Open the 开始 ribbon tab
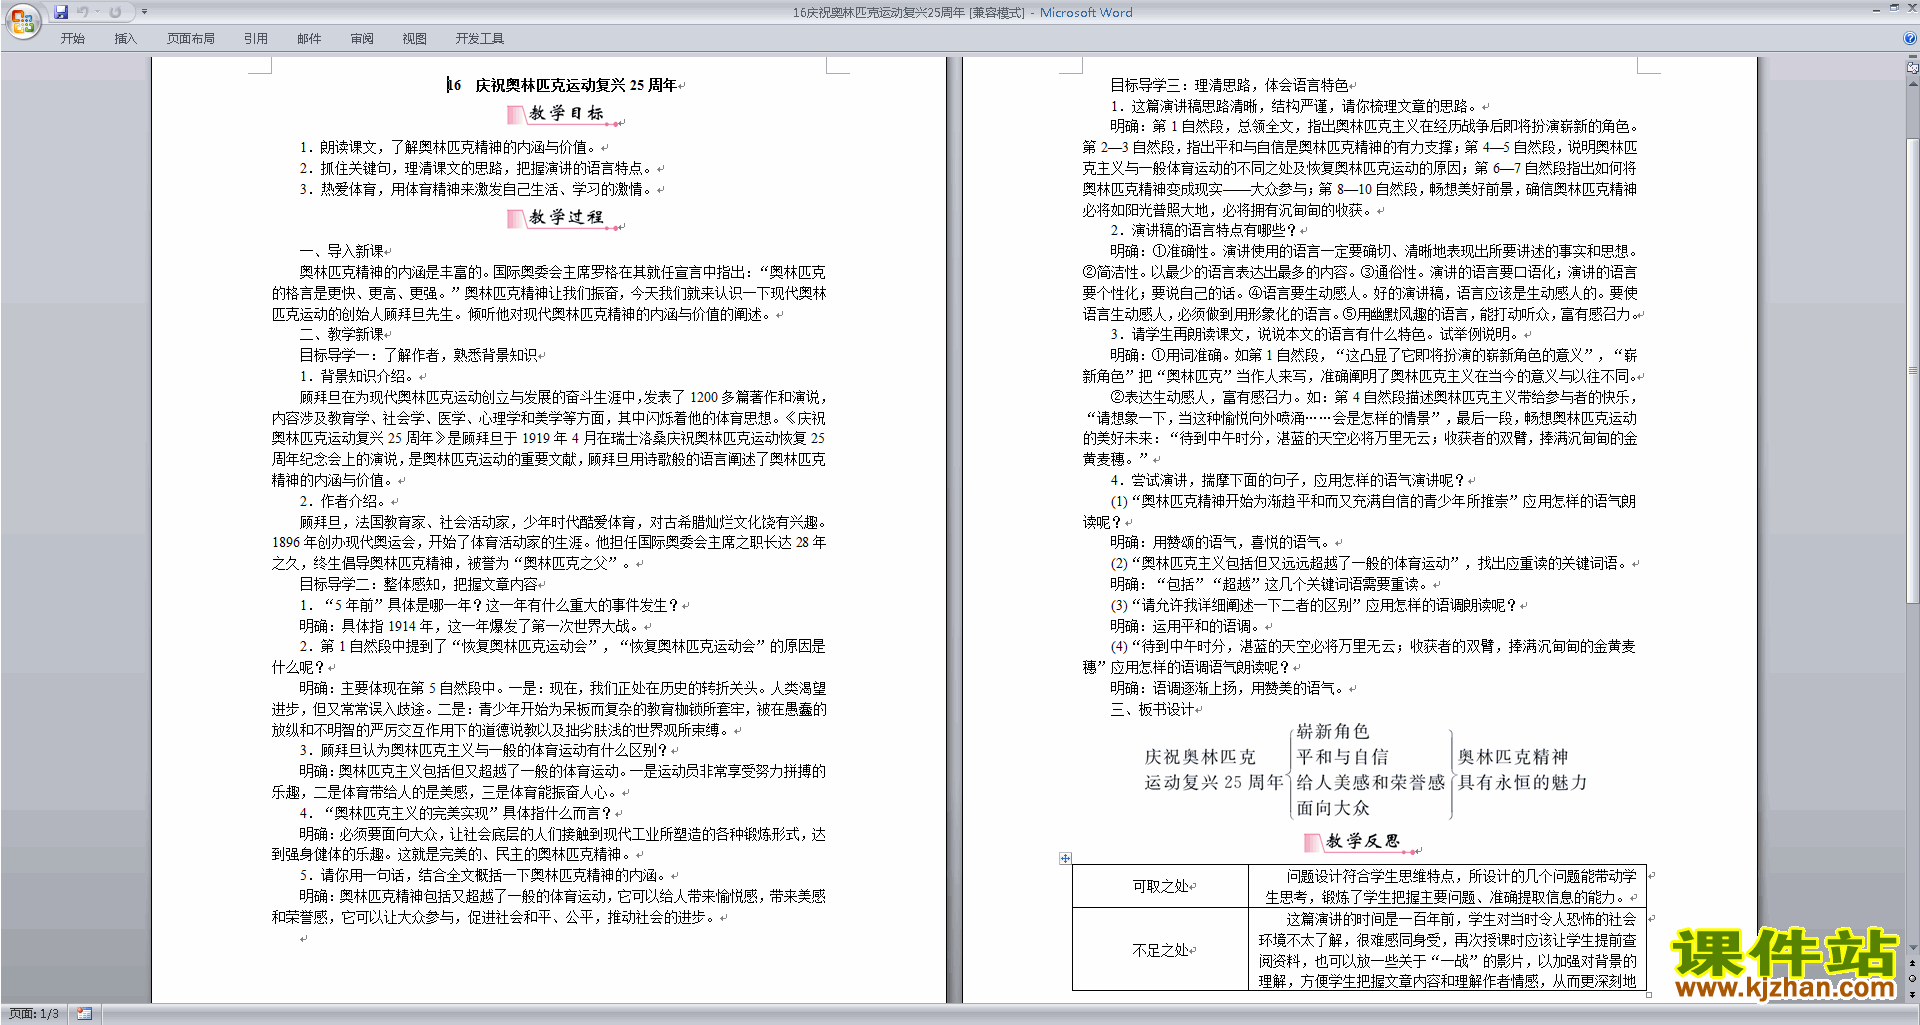Image resolution: width=1920 pixels, height=1025 pixels. click(x=72, y=38)
